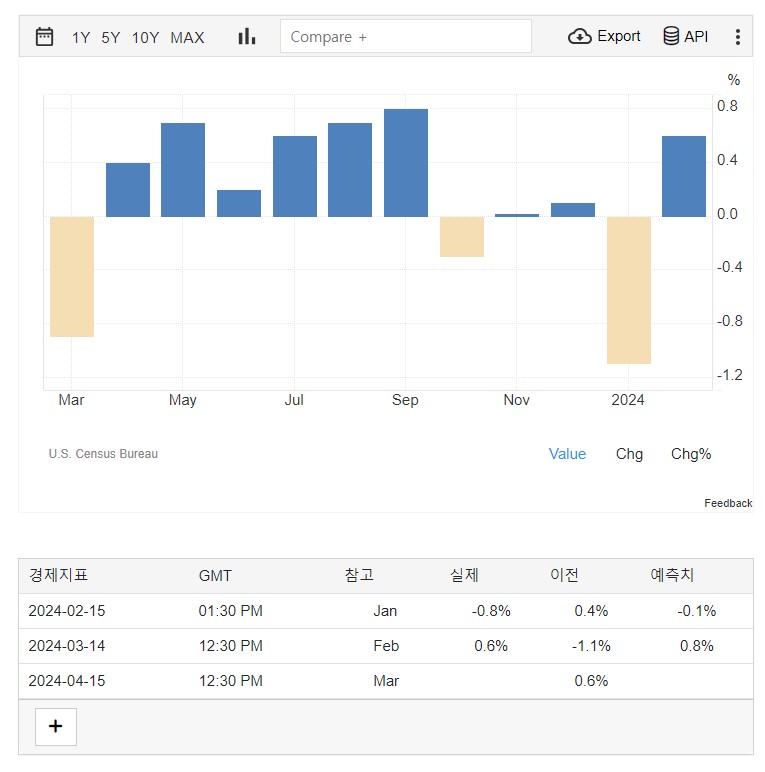Expand more calendar rows with plus button
The height and width of the screenshot is (772, 765).
coord(56,726)
